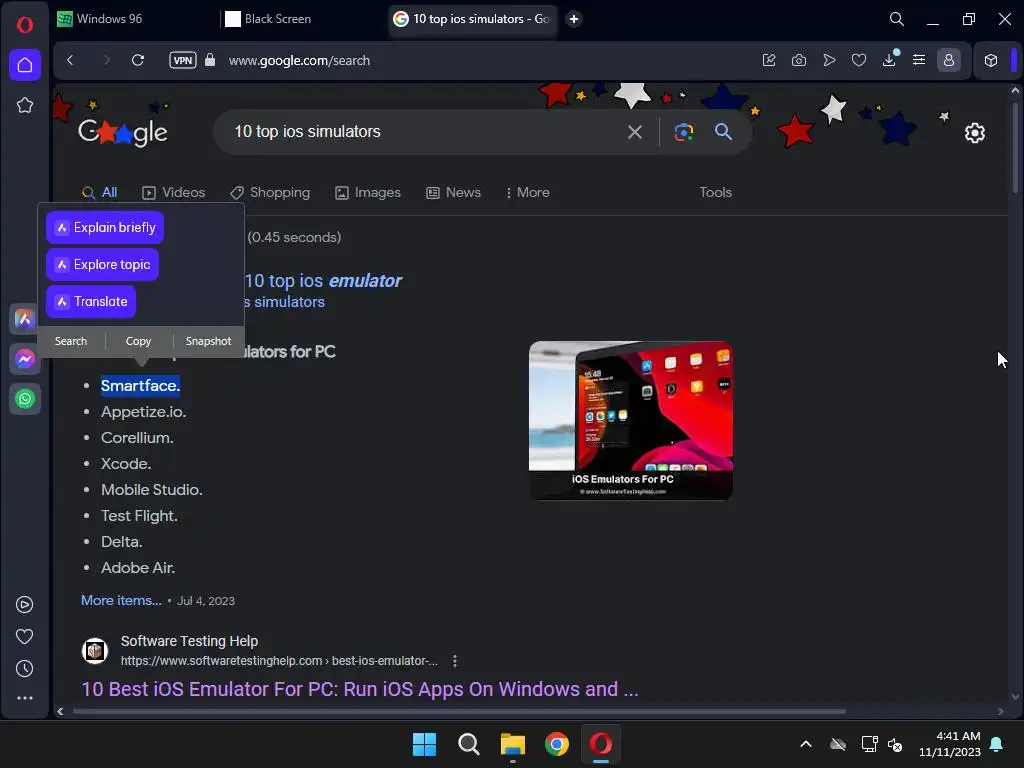Toggle the VPN badge

(x=182, y=60)
